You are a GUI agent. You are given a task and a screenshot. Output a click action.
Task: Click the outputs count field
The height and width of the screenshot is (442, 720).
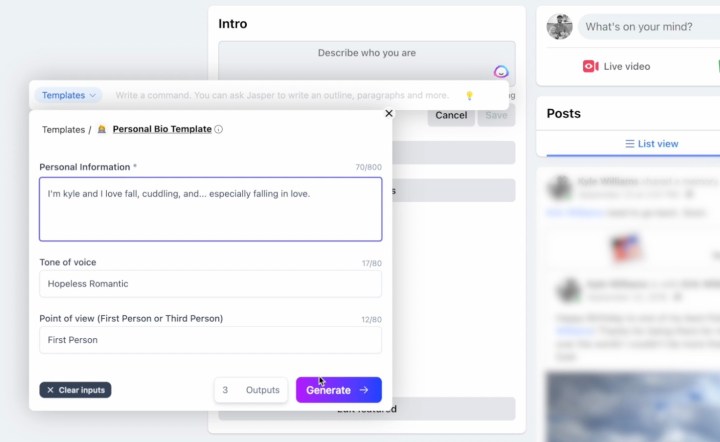coord(226,390)
